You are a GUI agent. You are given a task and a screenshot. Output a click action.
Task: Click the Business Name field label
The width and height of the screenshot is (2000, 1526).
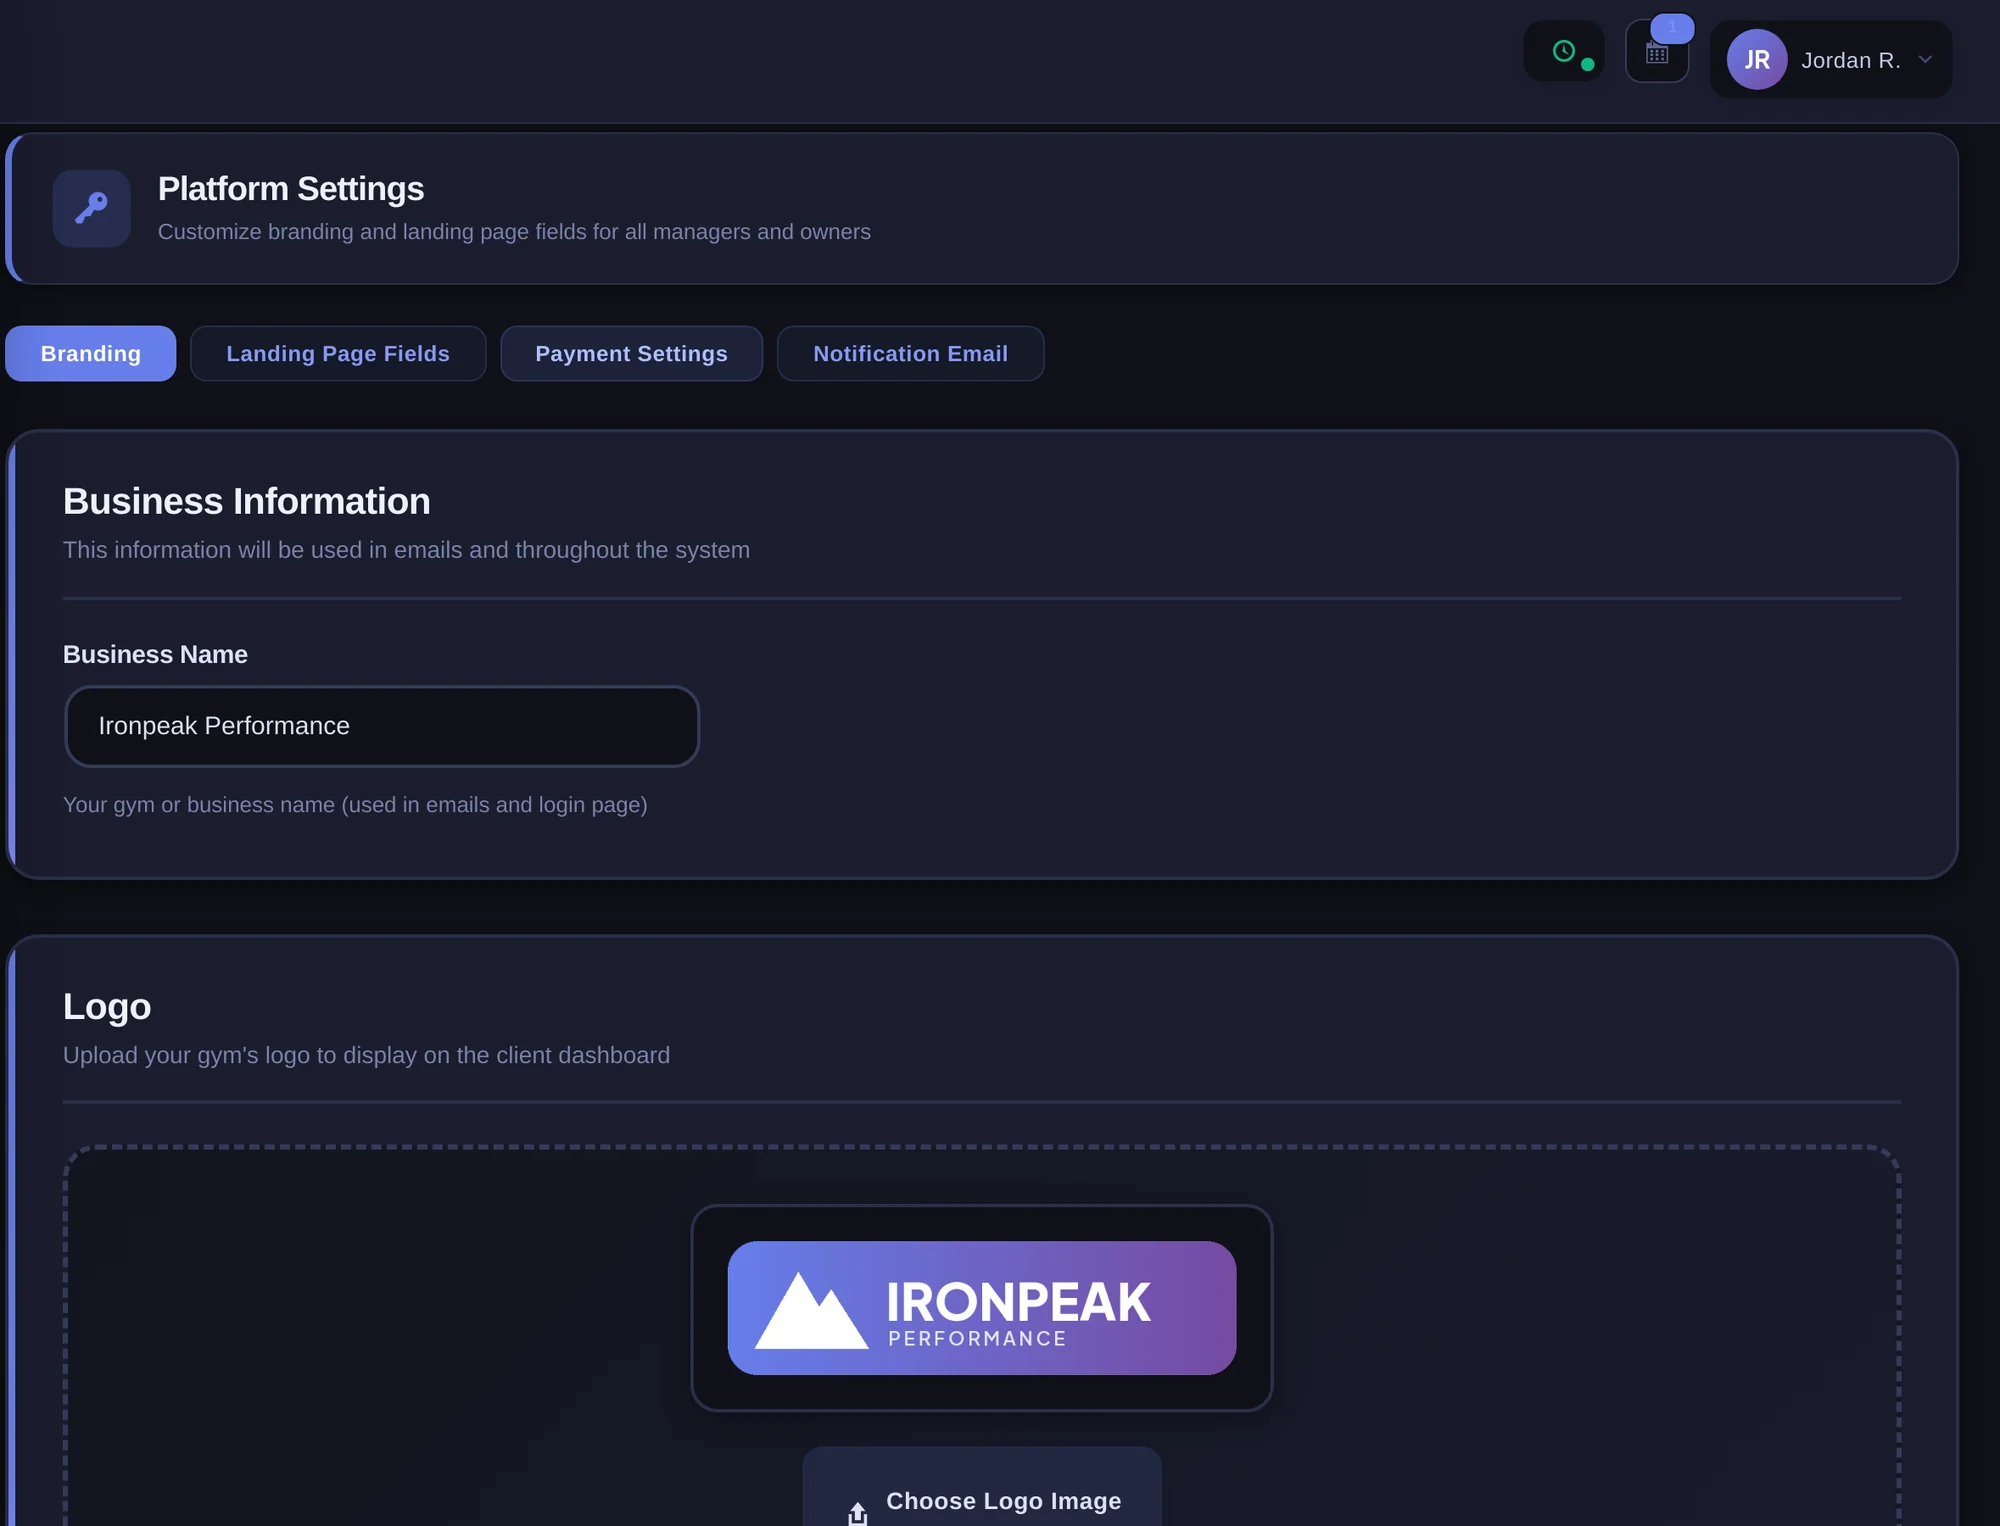point(155,654)
